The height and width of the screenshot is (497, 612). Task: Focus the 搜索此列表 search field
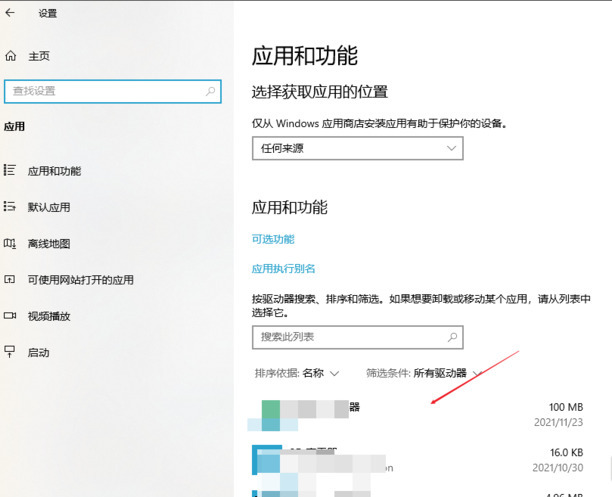click(x=358, y=337)
